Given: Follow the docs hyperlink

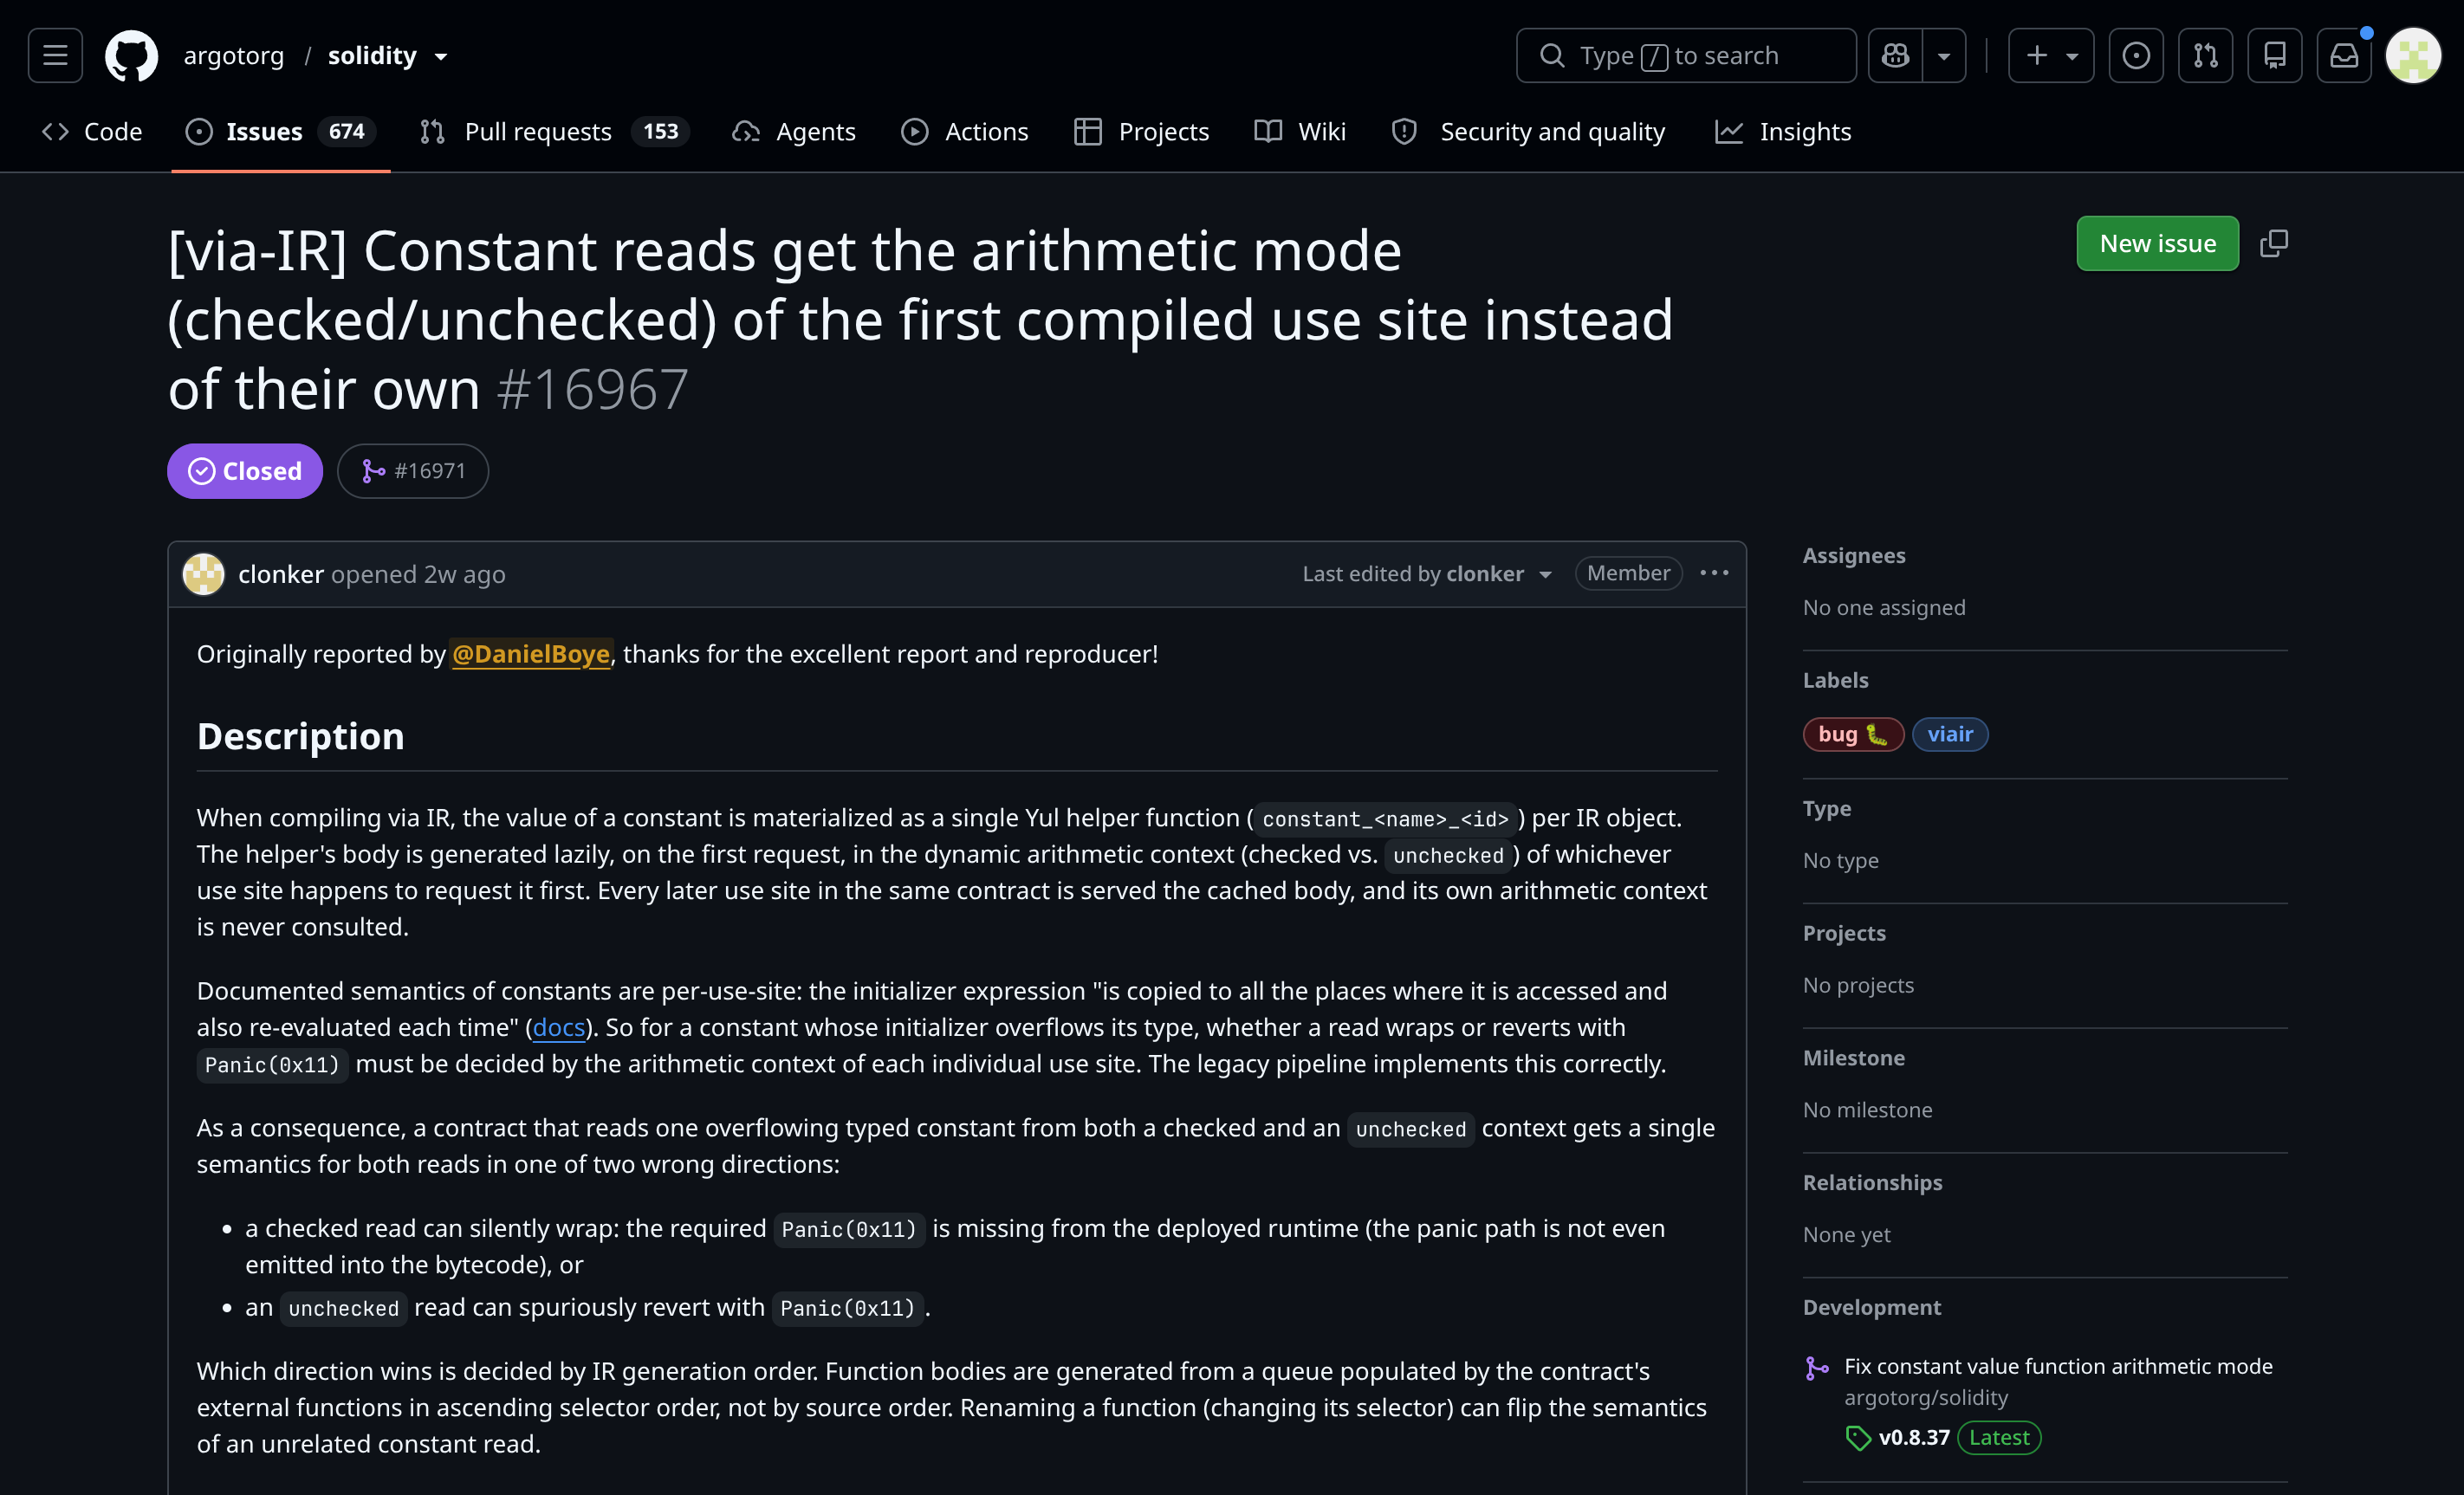Looking at the screenshot, I should coord(558,1027).
